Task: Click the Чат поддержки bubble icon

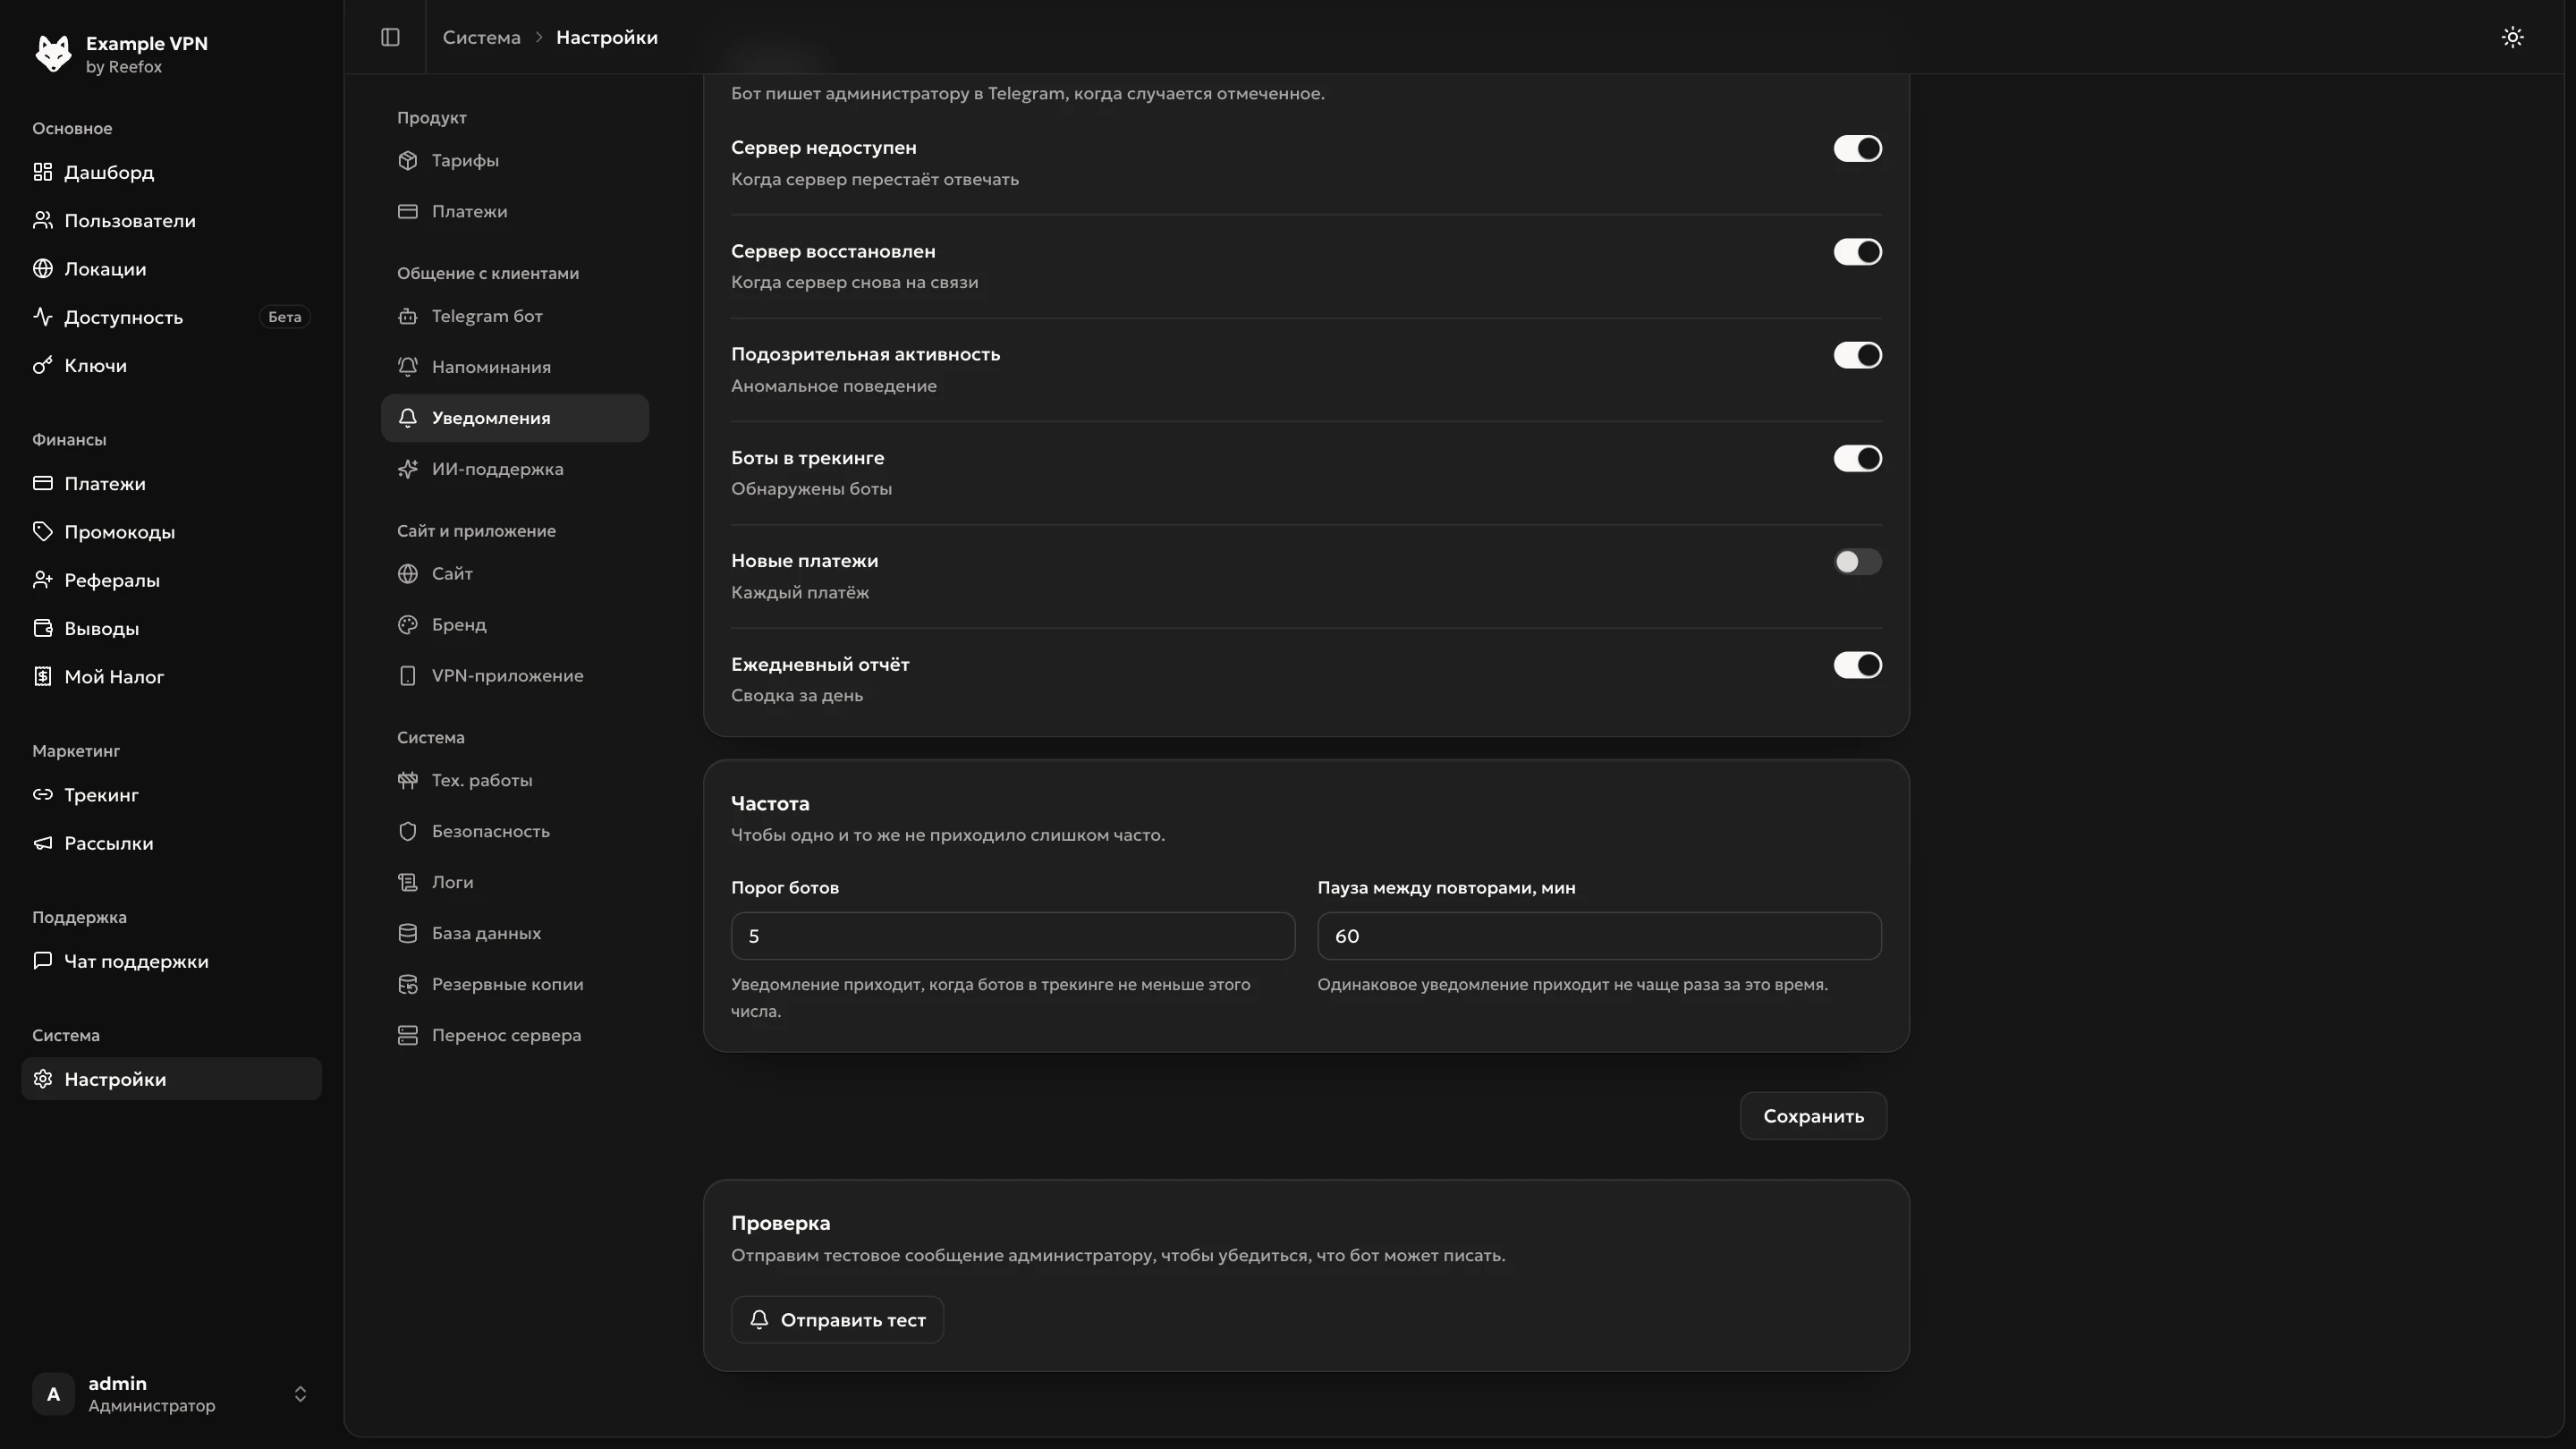Action: 42,961
